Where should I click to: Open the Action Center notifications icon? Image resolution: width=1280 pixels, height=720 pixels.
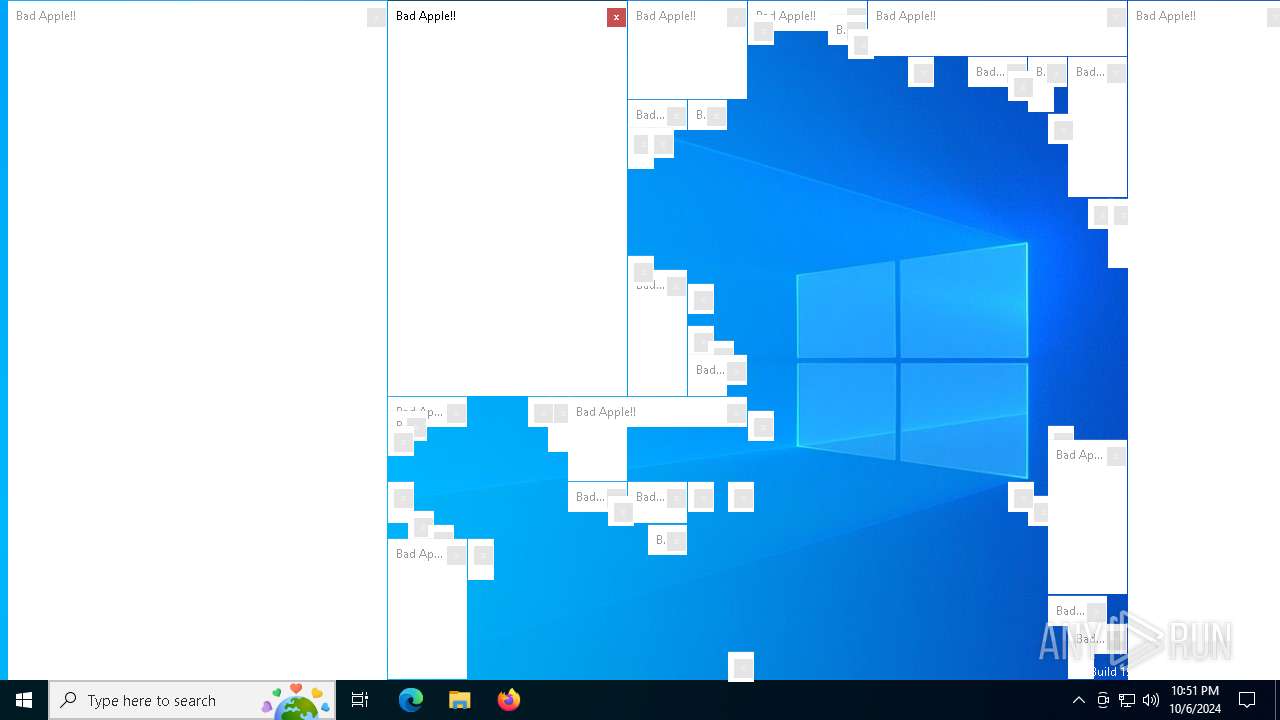coord(1247,700)
